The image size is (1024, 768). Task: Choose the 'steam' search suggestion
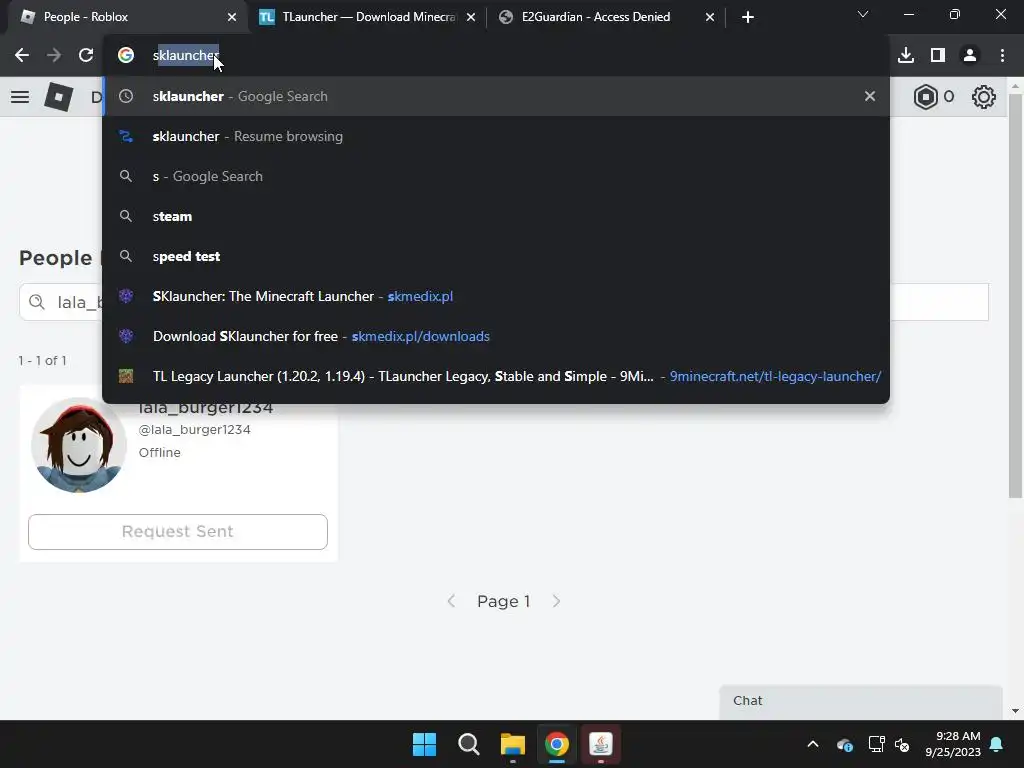pyautogui.click(x=496, y=216)
